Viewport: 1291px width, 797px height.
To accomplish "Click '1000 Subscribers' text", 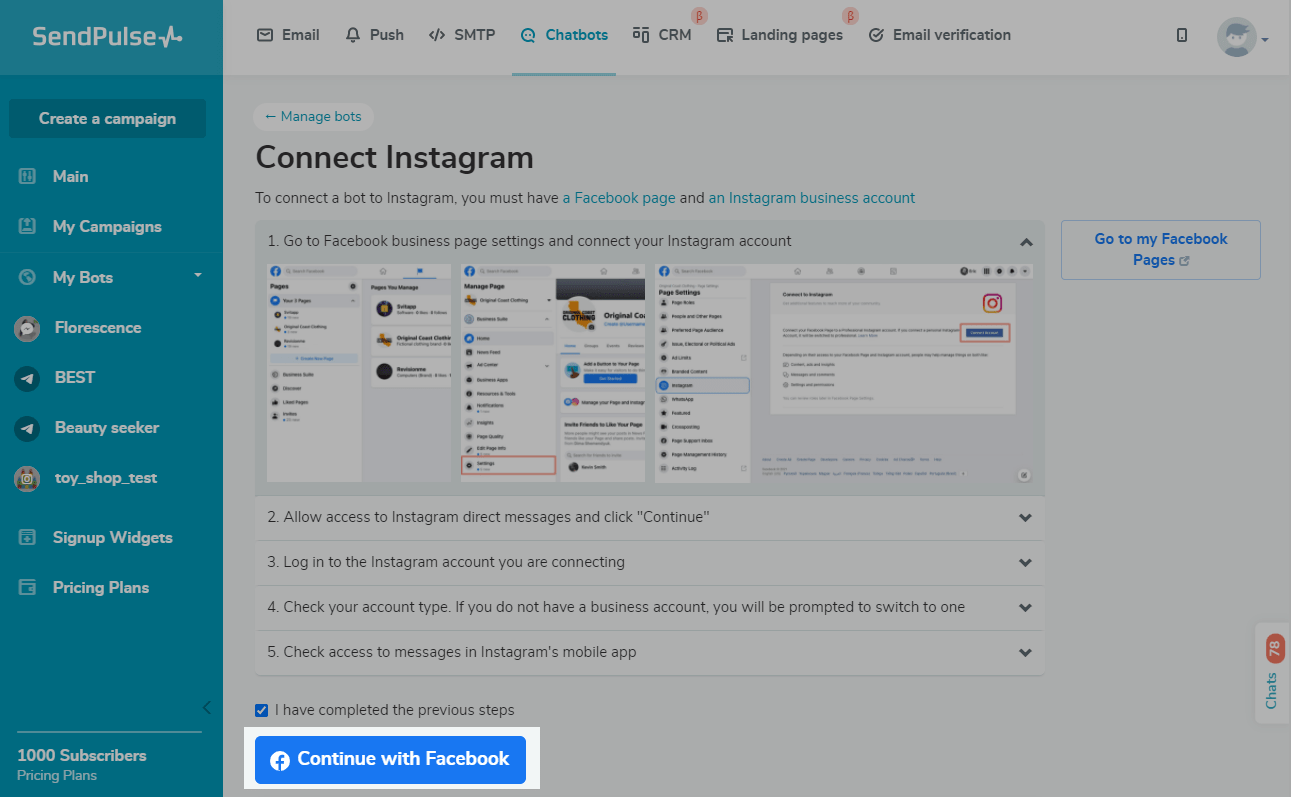I will (82, 755).
